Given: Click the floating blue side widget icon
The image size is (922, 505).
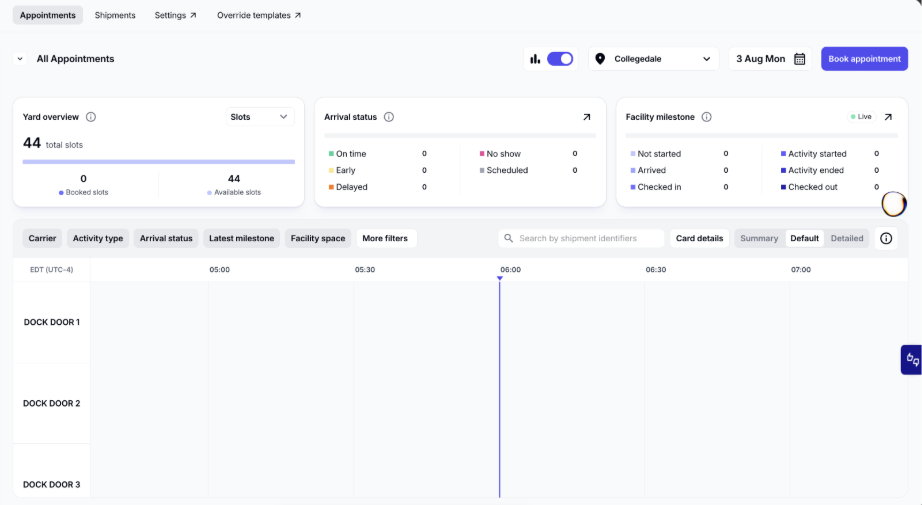Looking at the screenshot, I should coord(911,359).
